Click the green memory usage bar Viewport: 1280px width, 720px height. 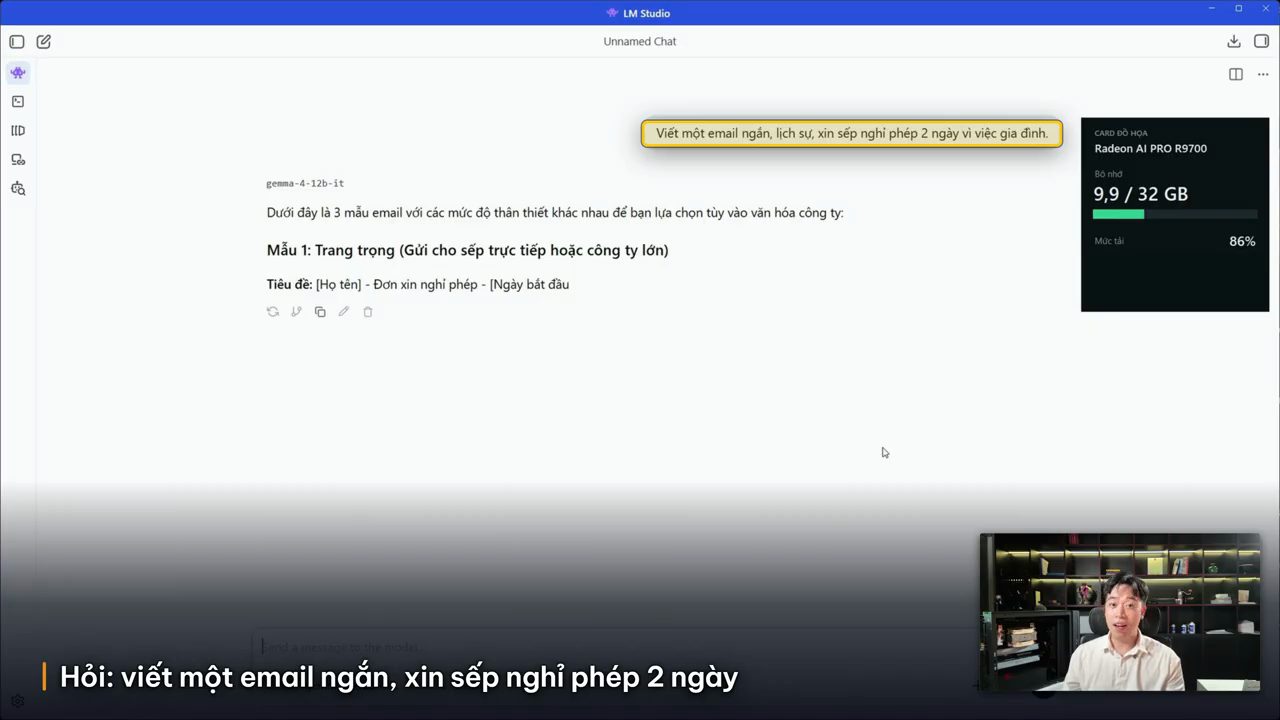click(1118, 215)
